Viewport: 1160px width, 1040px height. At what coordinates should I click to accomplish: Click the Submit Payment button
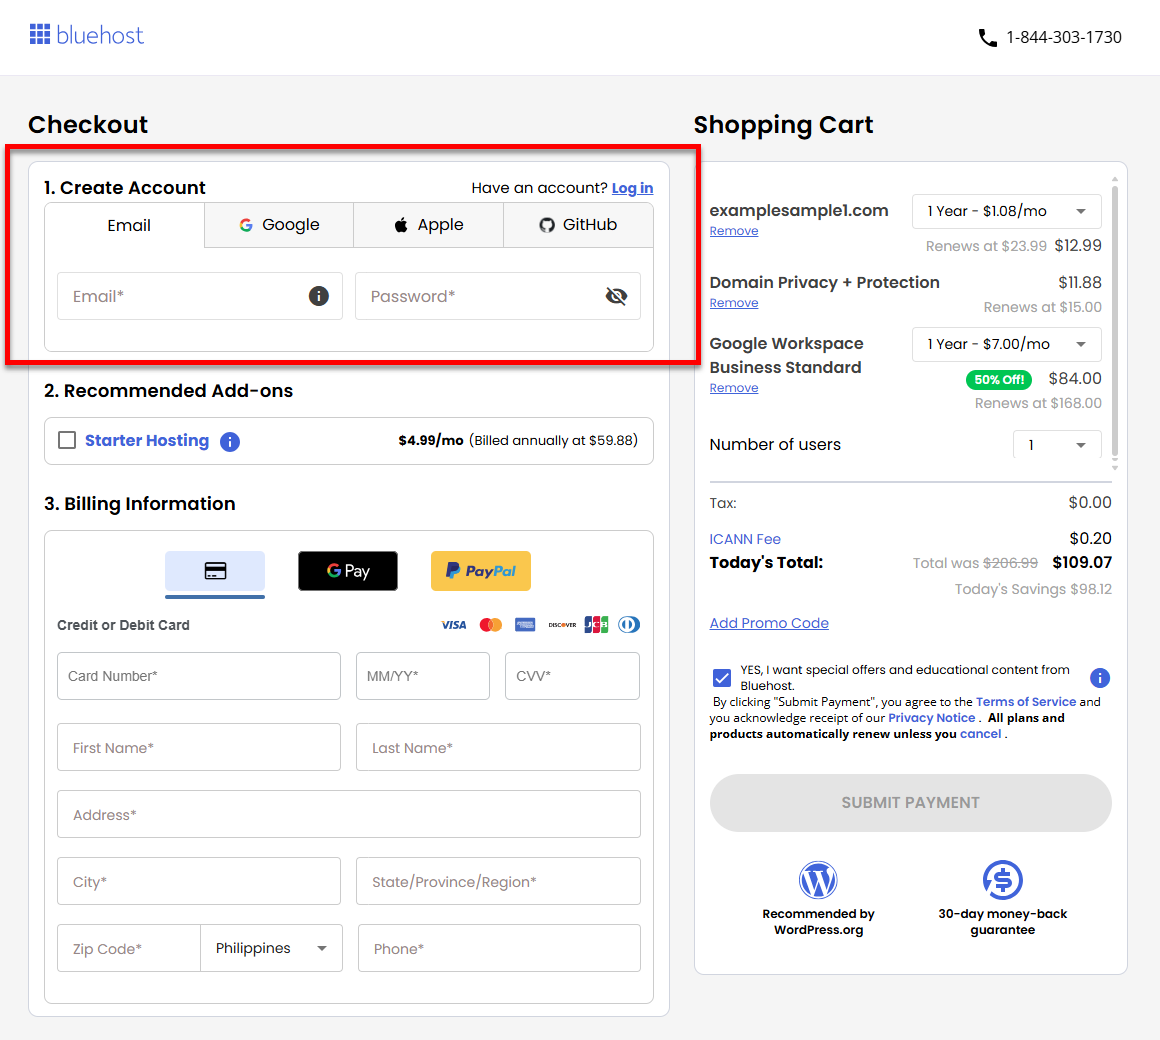(x=911, y=803)
